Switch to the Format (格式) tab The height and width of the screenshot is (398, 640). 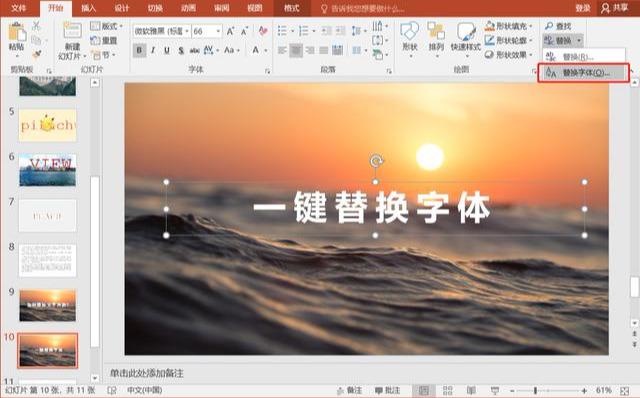point(291,8)
